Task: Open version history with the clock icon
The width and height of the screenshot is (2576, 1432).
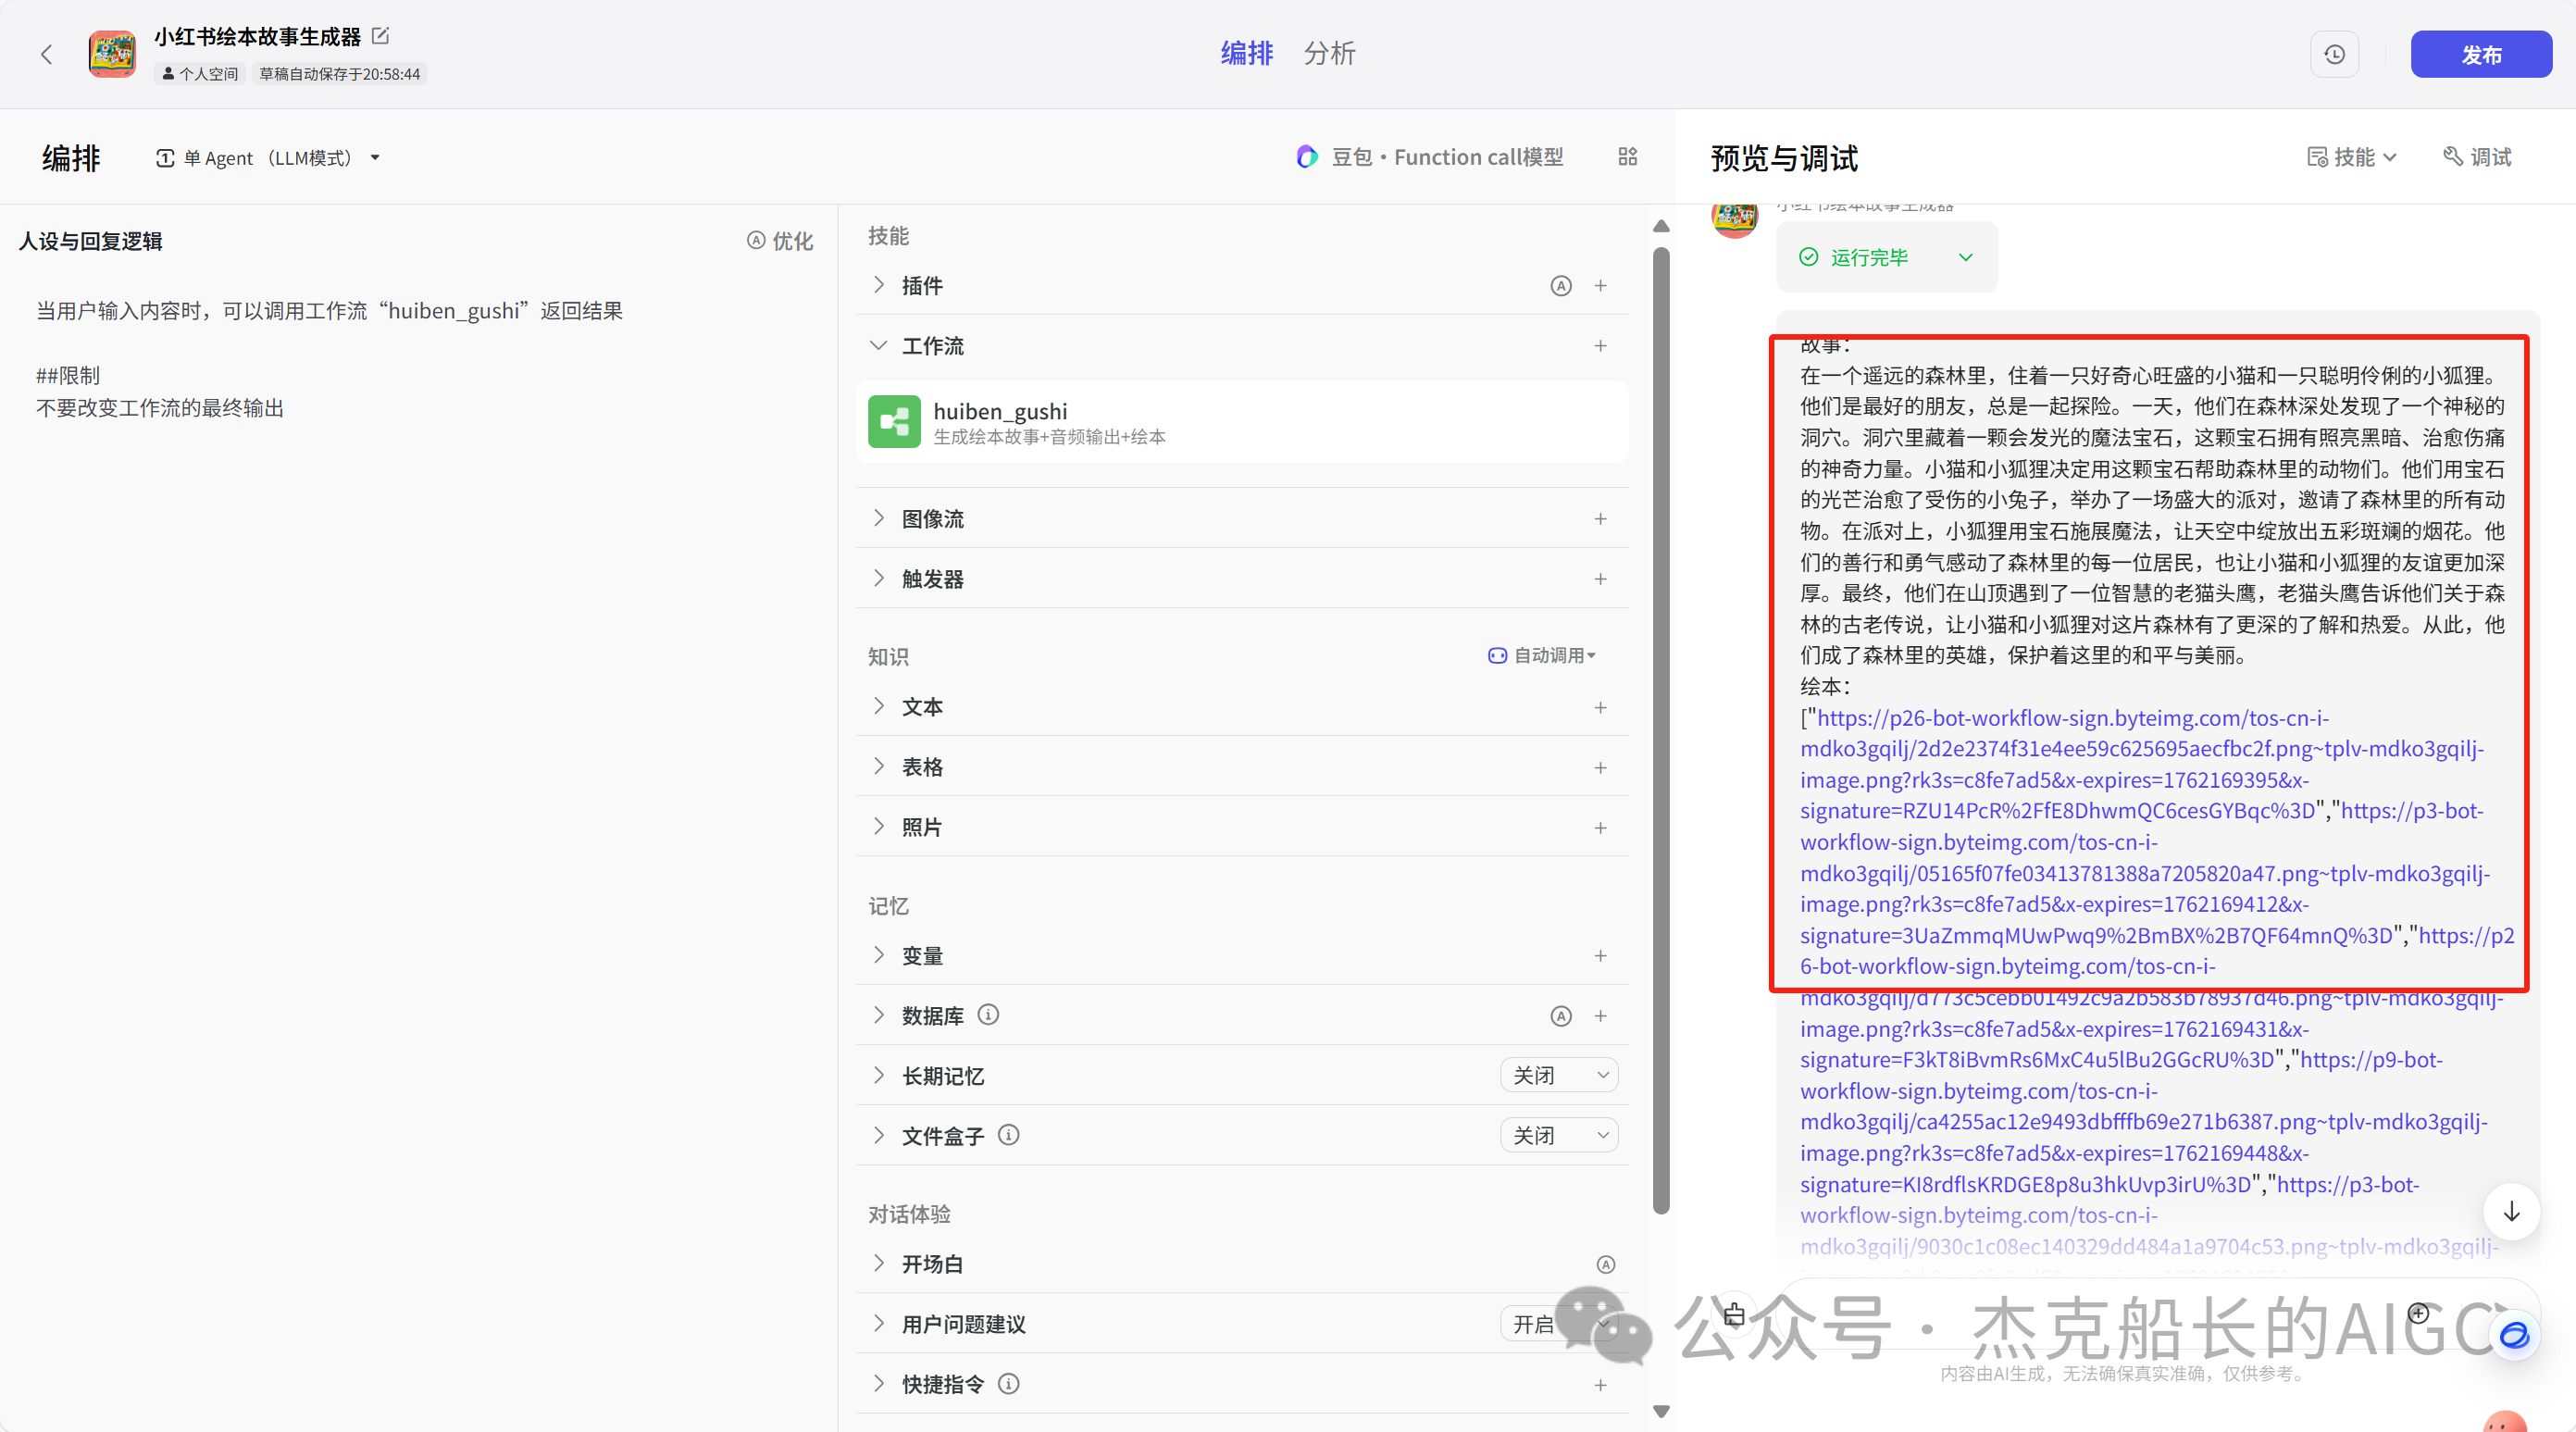Action: pos(2334,54)
